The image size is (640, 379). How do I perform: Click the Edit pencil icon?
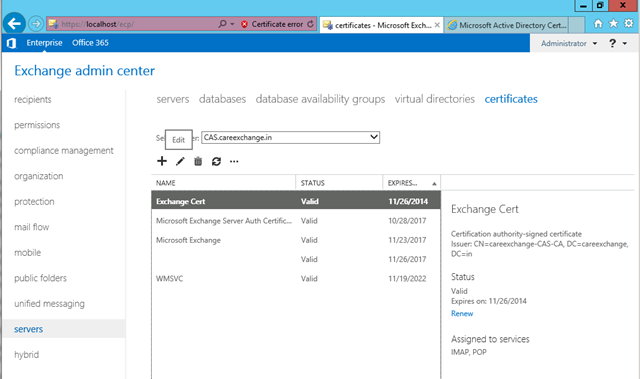coord(180,162)
